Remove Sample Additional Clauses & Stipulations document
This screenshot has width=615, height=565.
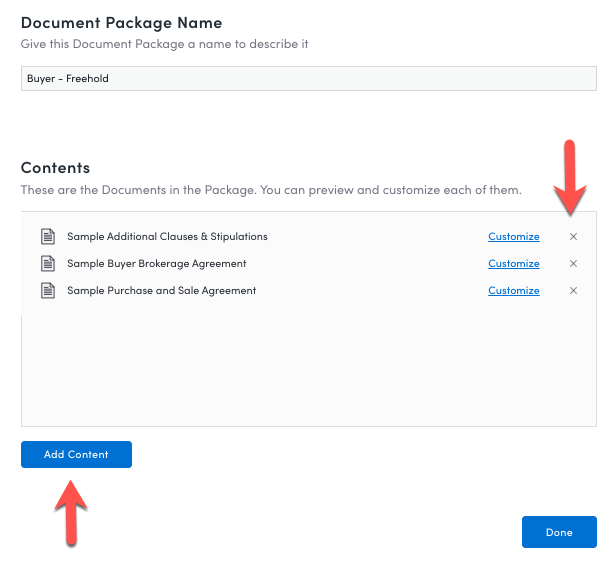point(573,236)
